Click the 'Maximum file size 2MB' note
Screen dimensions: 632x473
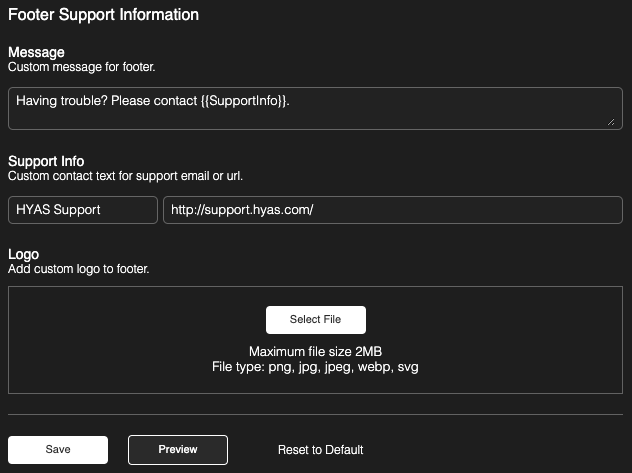(315, 352)
